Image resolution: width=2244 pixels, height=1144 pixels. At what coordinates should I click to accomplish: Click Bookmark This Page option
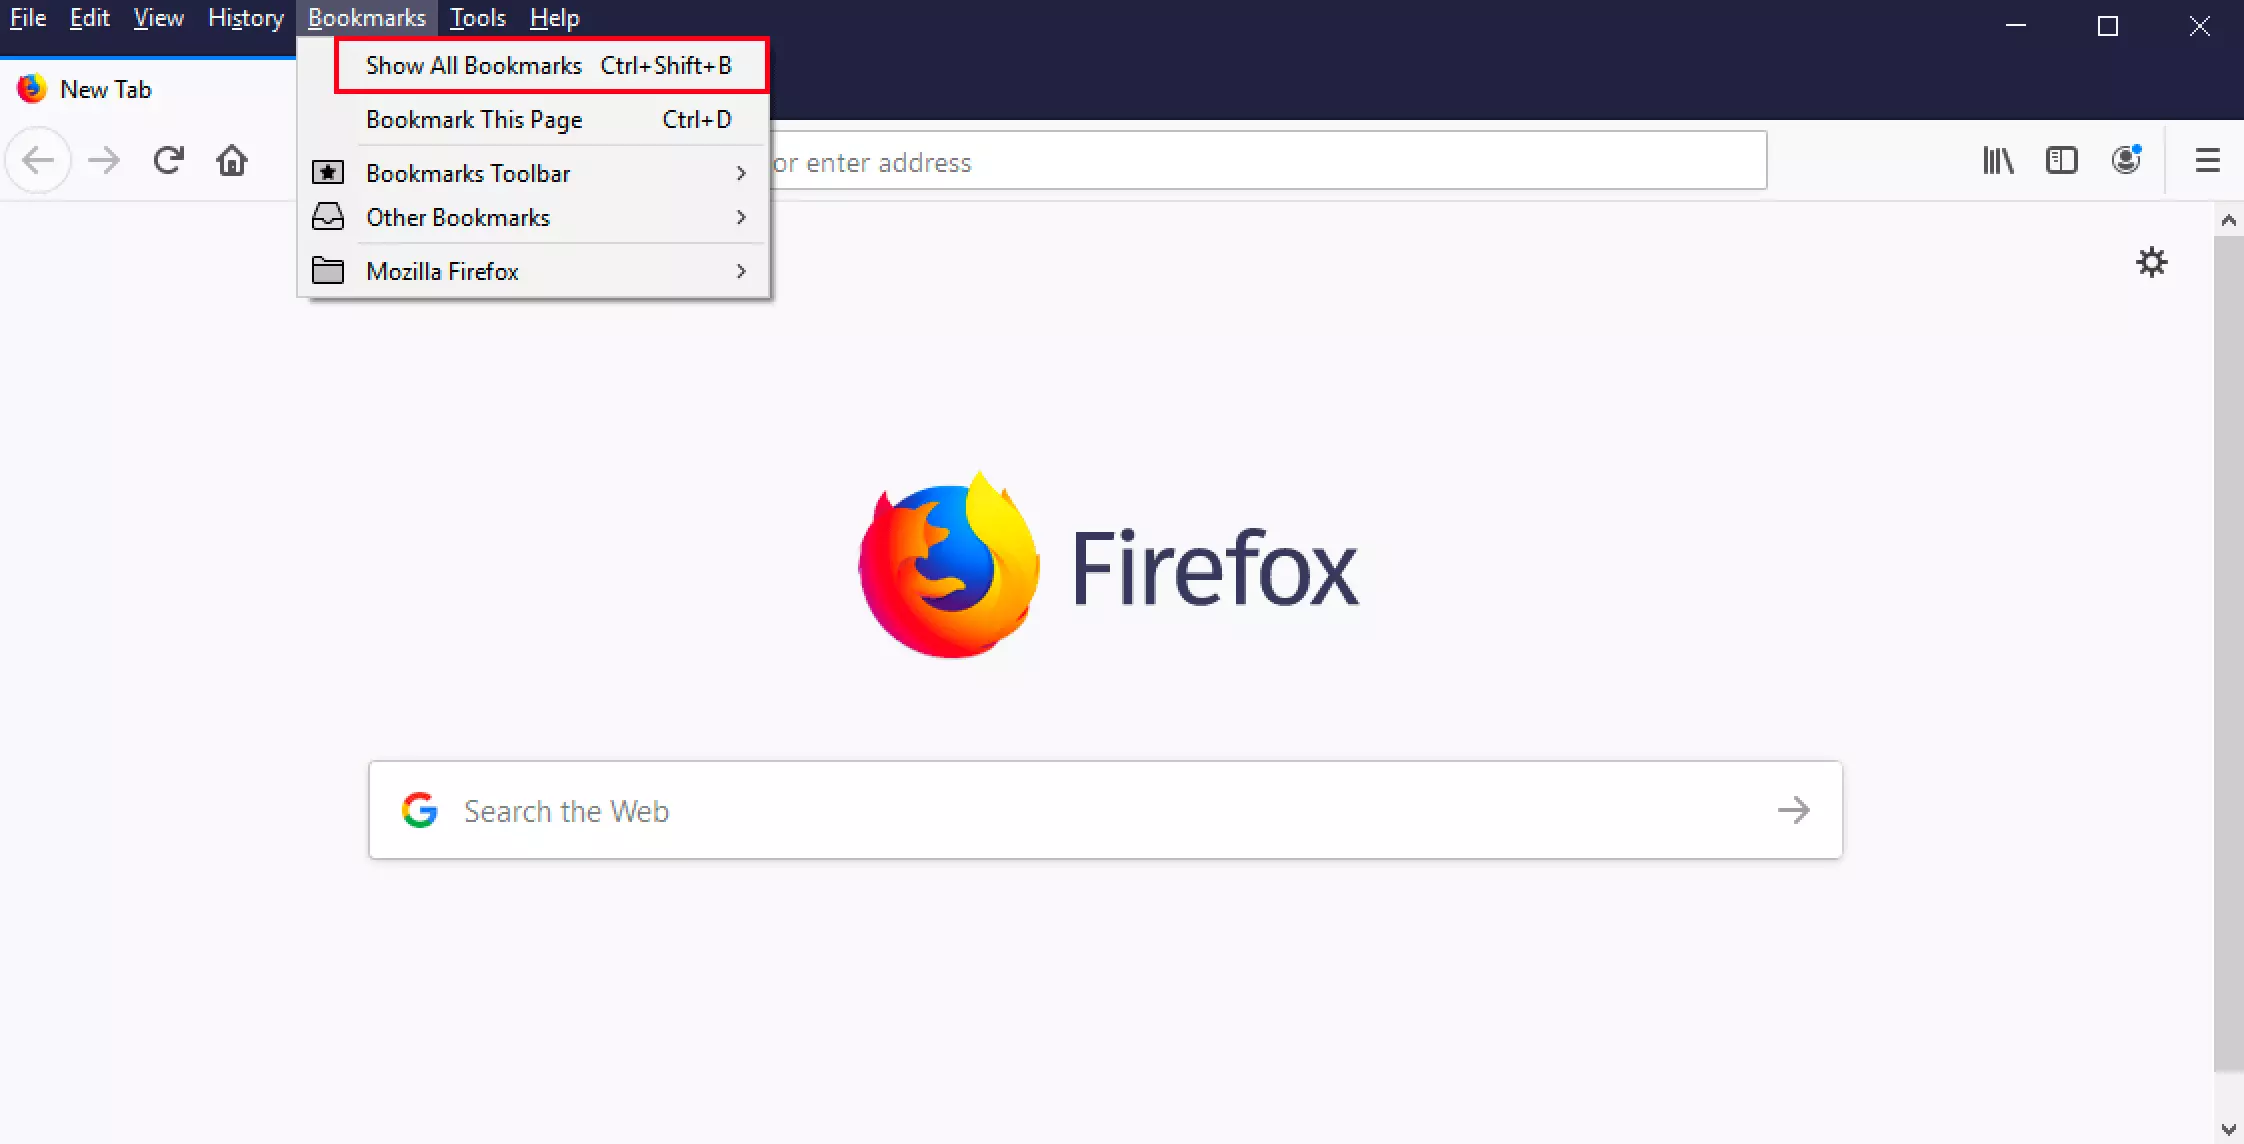(x=474, y=118)
